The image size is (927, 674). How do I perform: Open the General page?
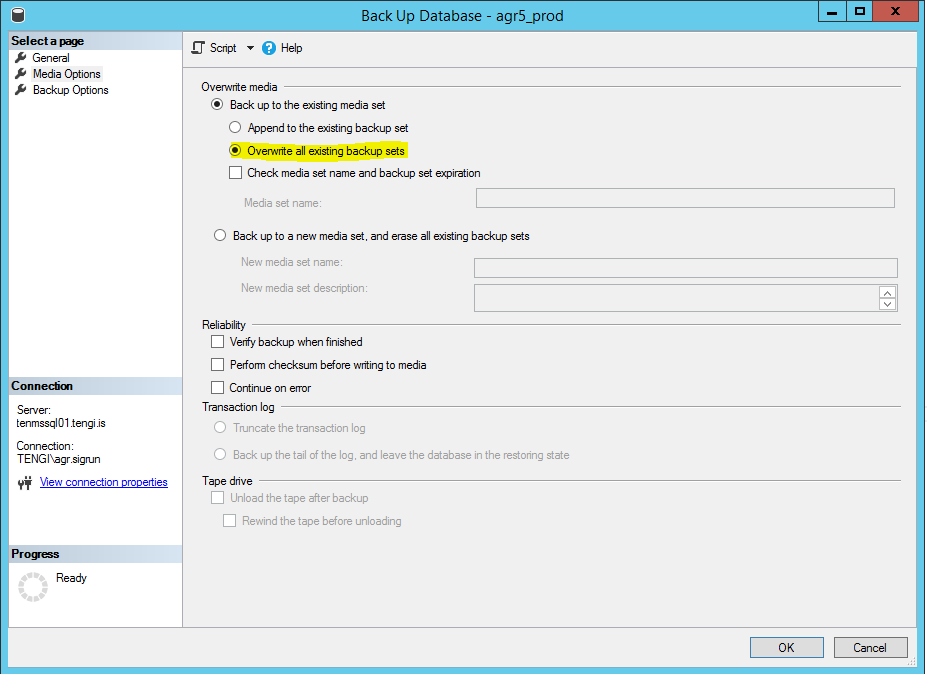[51, 58]
